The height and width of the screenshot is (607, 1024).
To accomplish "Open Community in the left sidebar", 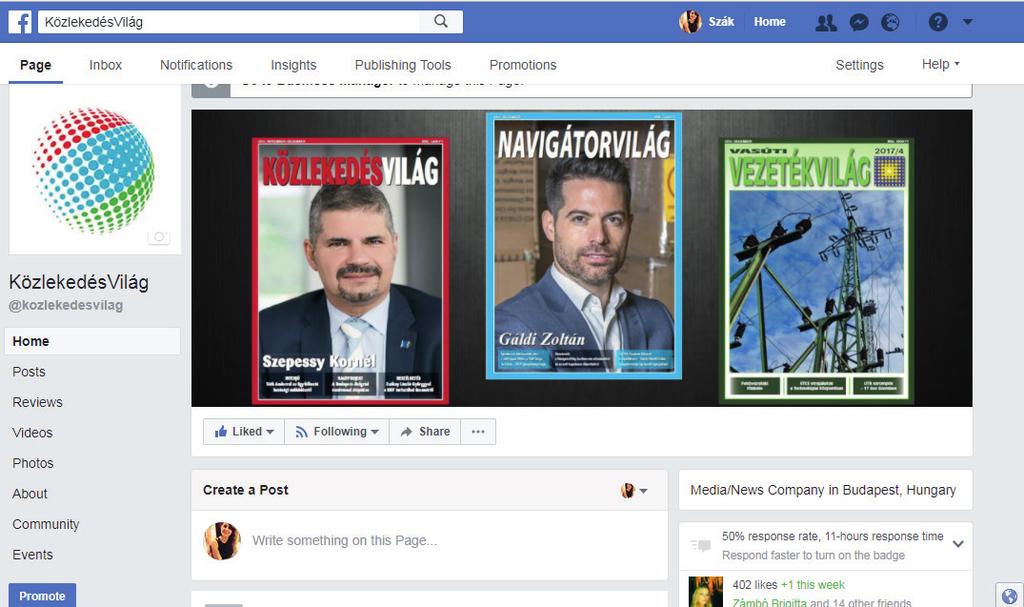I will point(46,524).
